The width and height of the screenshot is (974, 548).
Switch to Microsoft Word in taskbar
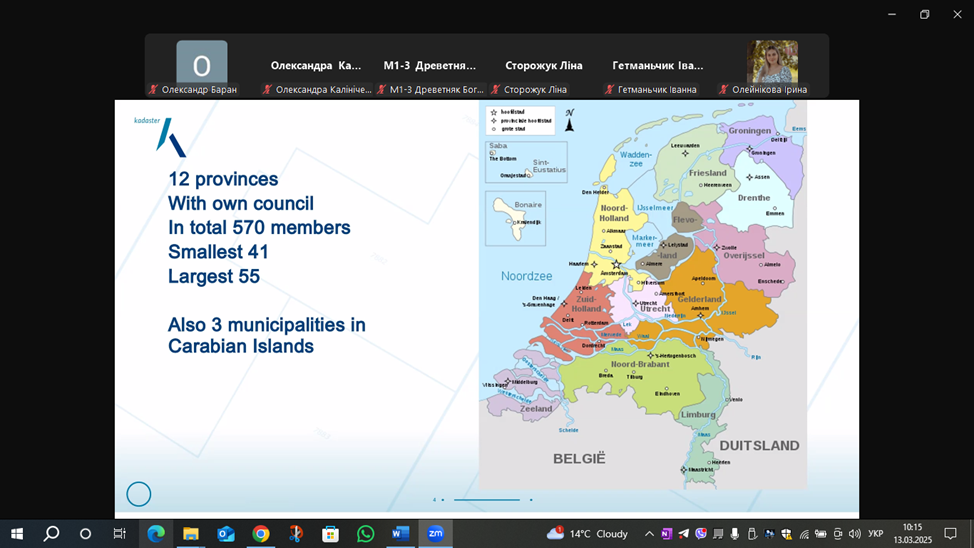(x=401, y=534)
